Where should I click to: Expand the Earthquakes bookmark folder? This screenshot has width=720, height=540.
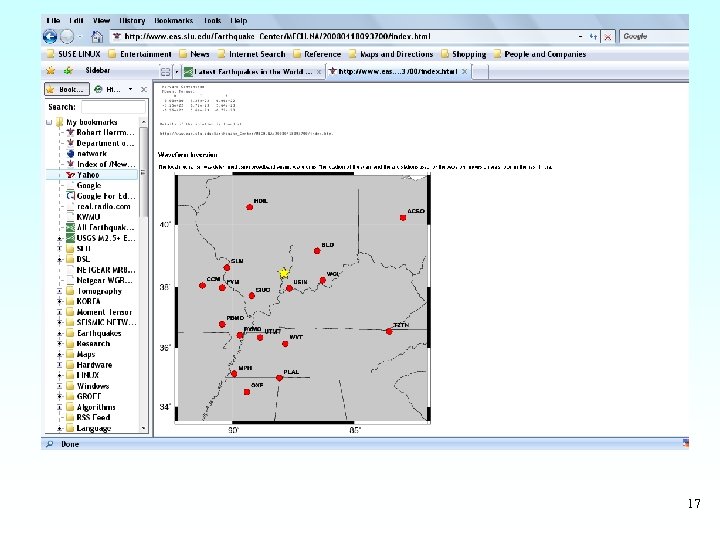point(60,333)
